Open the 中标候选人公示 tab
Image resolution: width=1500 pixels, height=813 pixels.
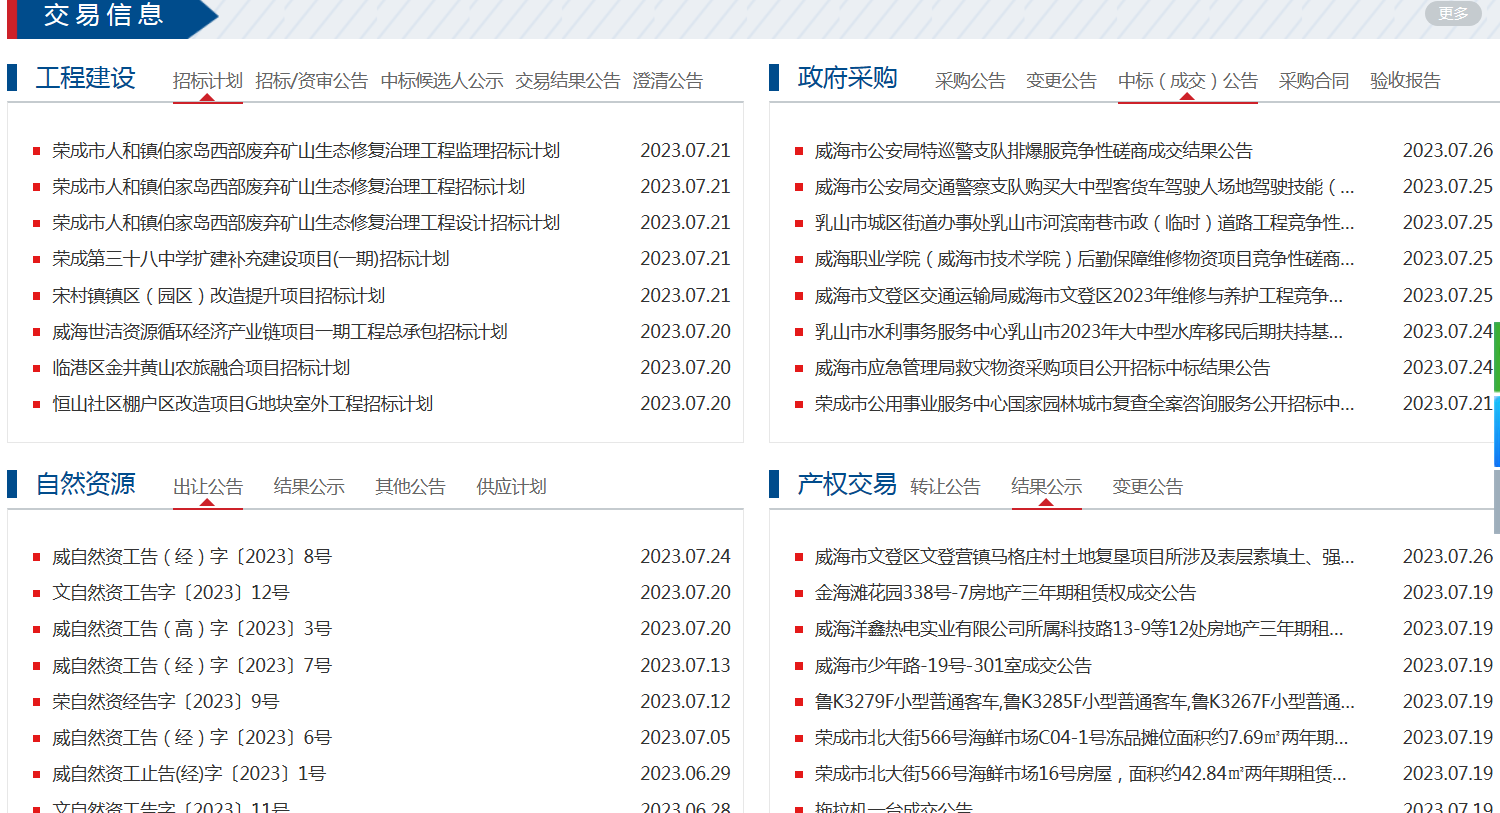(442, 81)
